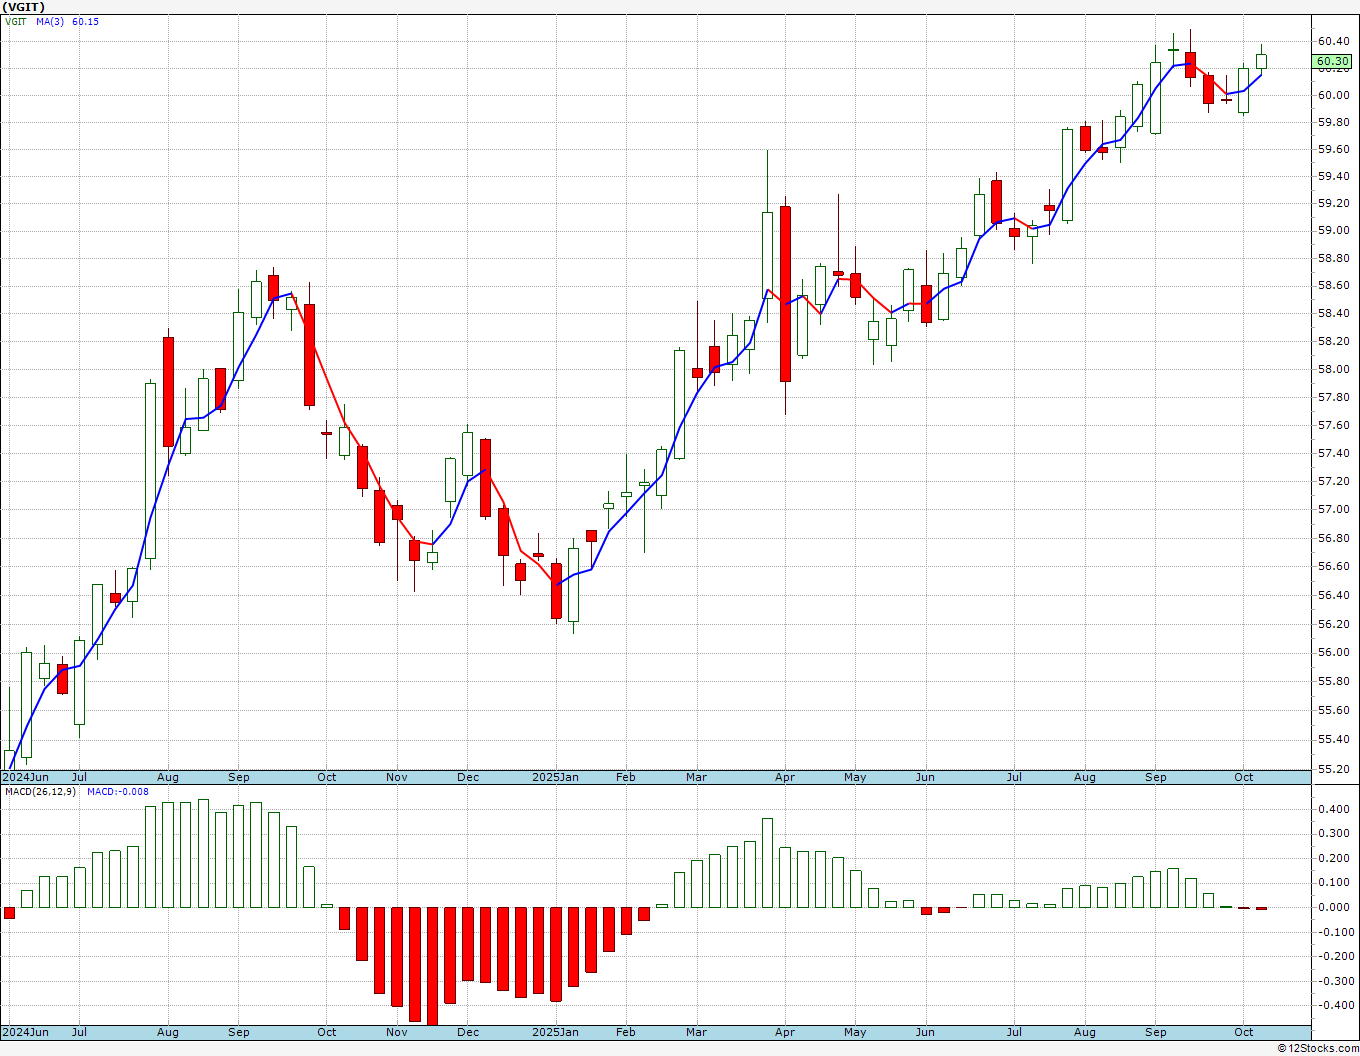Click the 56.40 price axis label
This screenshot has width=1360, height=1056.
(1333, 596)
